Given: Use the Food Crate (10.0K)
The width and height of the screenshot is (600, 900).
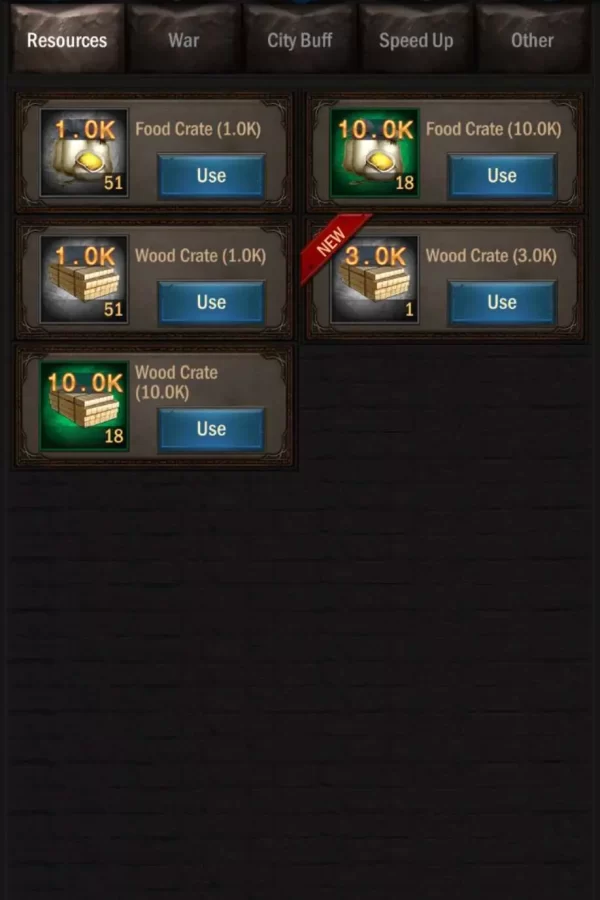Looking at the screenshot, I should coord(502,176).
